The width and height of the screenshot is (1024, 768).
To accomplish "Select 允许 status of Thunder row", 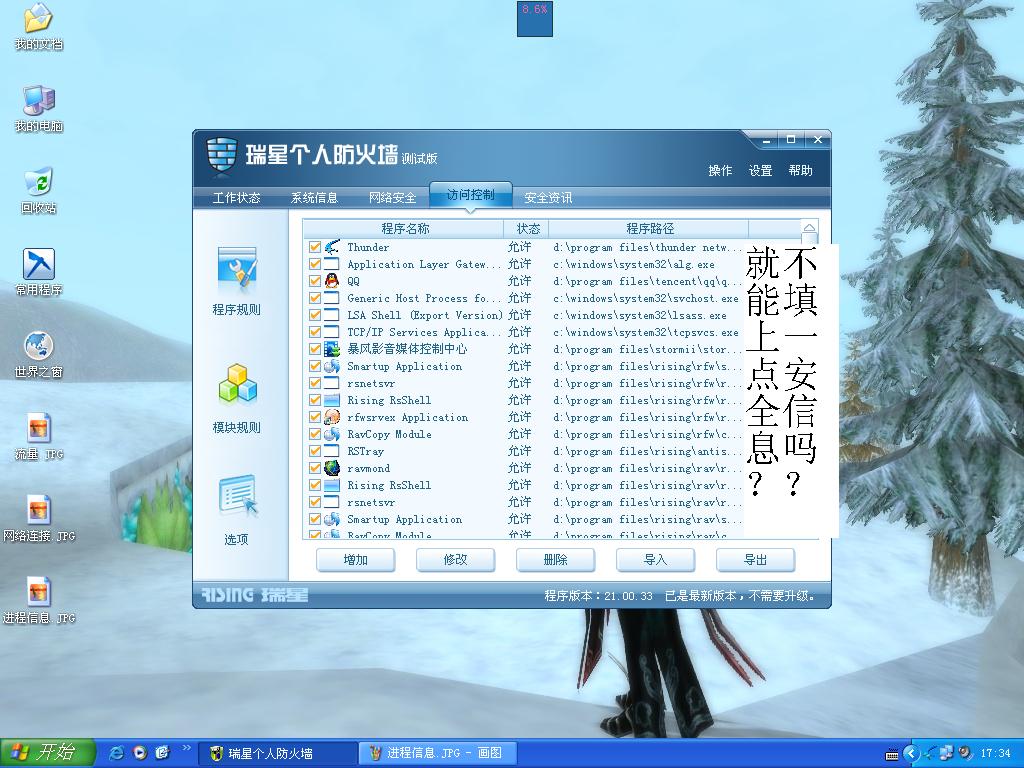I will click(x=520, y=247).
